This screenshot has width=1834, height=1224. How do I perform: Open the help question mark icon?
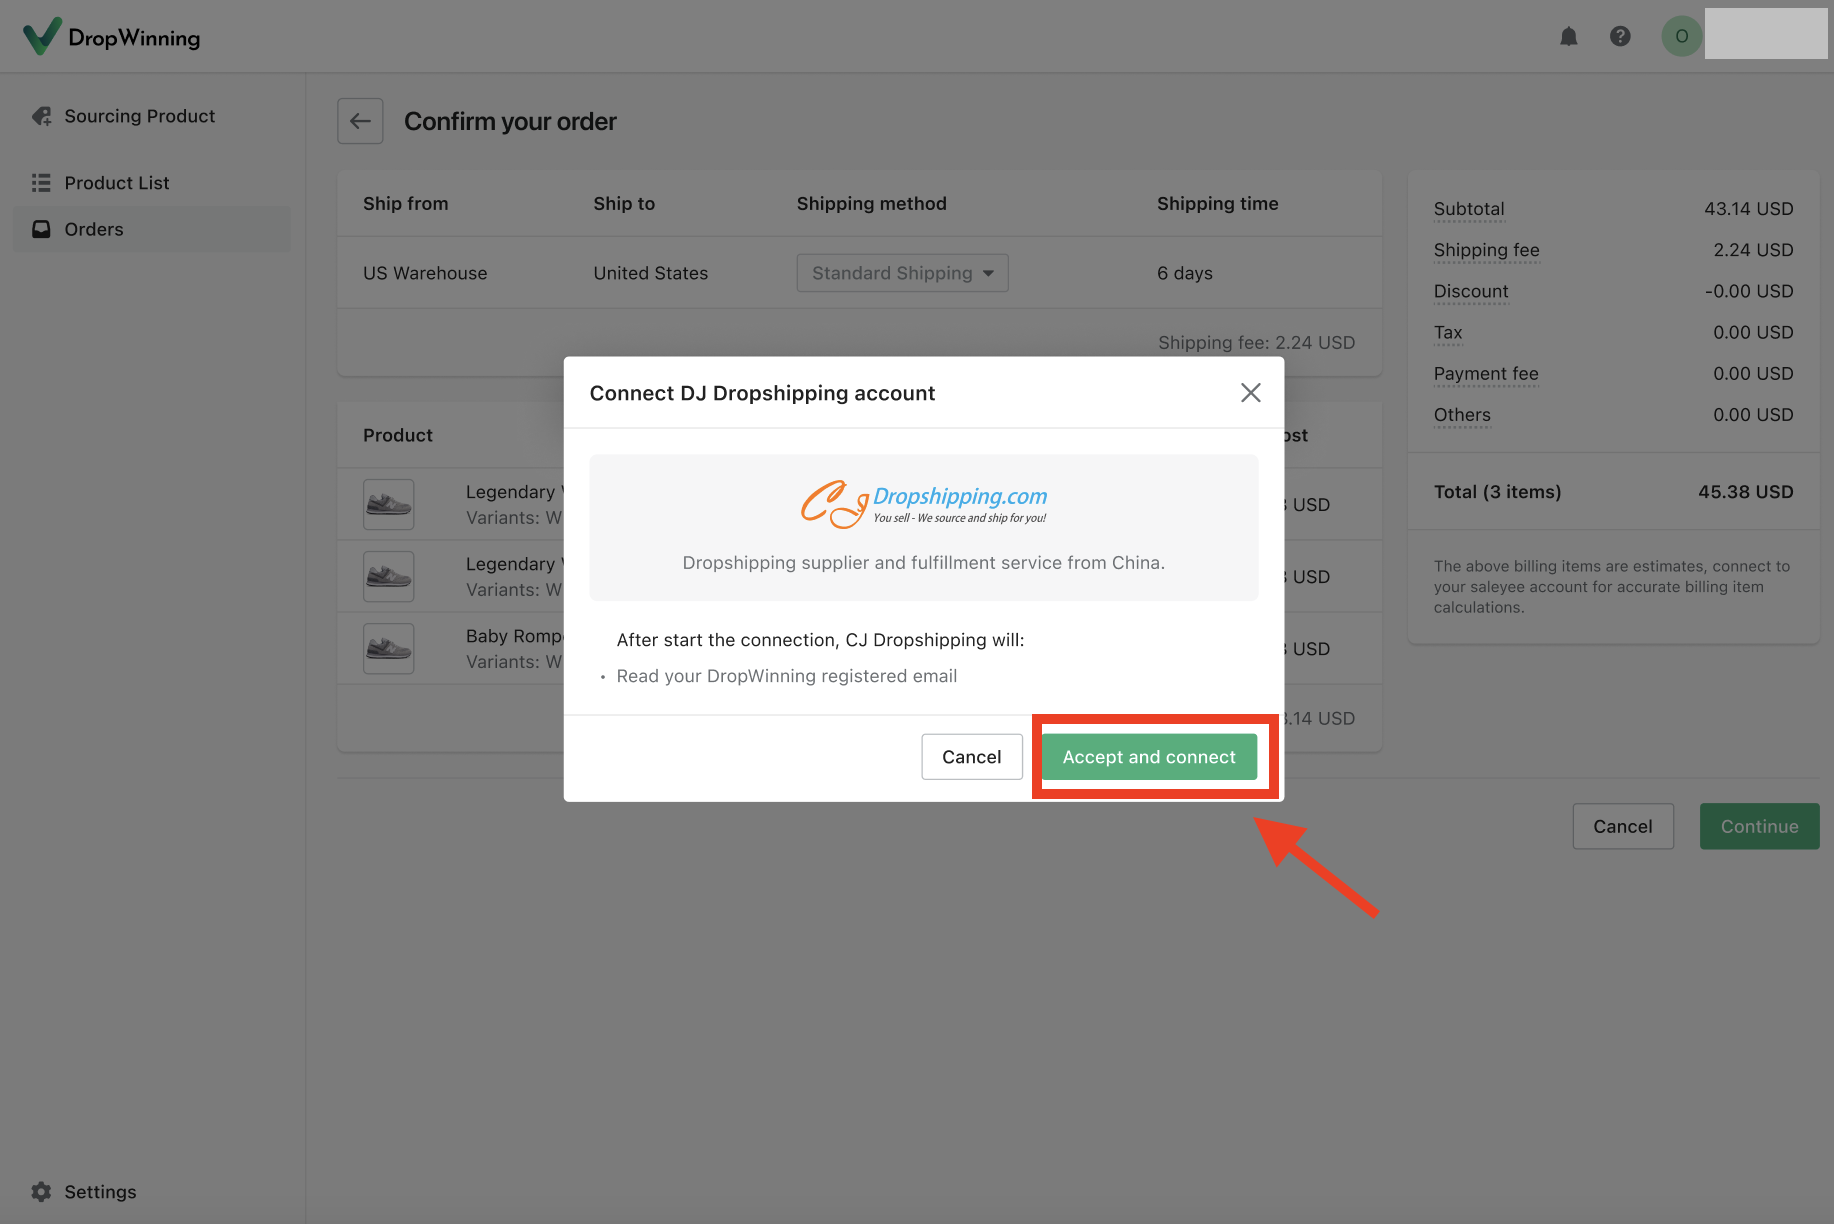pyautogui.click(x=1620, y=36)
